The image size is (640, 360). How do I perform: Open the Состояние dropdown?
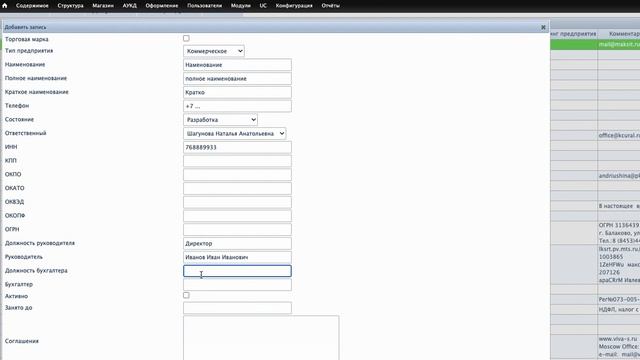click(220, 120)
